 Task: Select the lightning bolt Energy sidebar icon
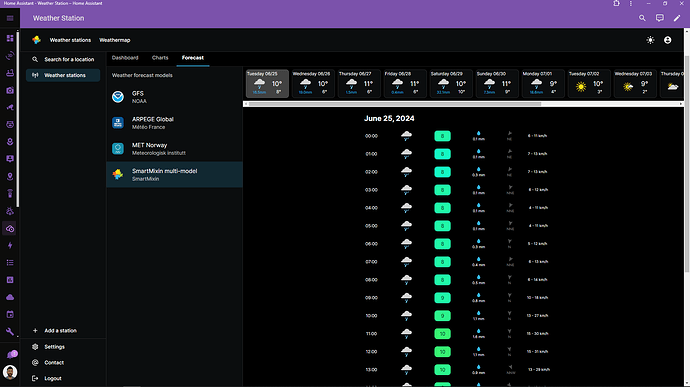[x=10, y=246]
